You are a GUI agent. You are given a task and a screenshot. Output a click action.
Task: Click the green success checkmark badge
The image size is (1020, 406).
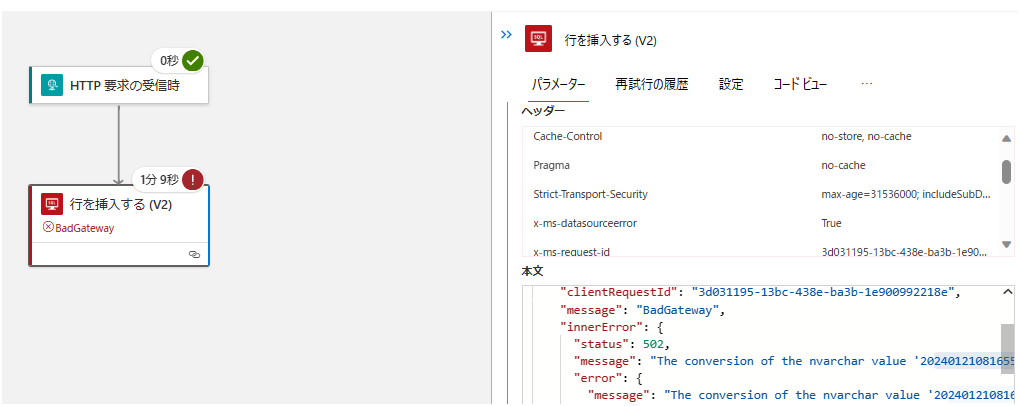point(193,61)
